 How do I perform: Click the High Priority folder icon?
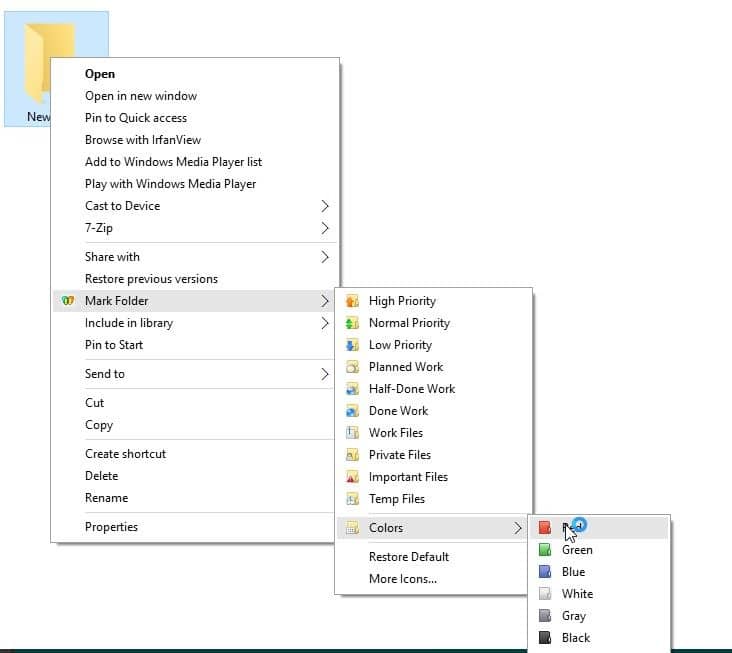pos(352,301)
